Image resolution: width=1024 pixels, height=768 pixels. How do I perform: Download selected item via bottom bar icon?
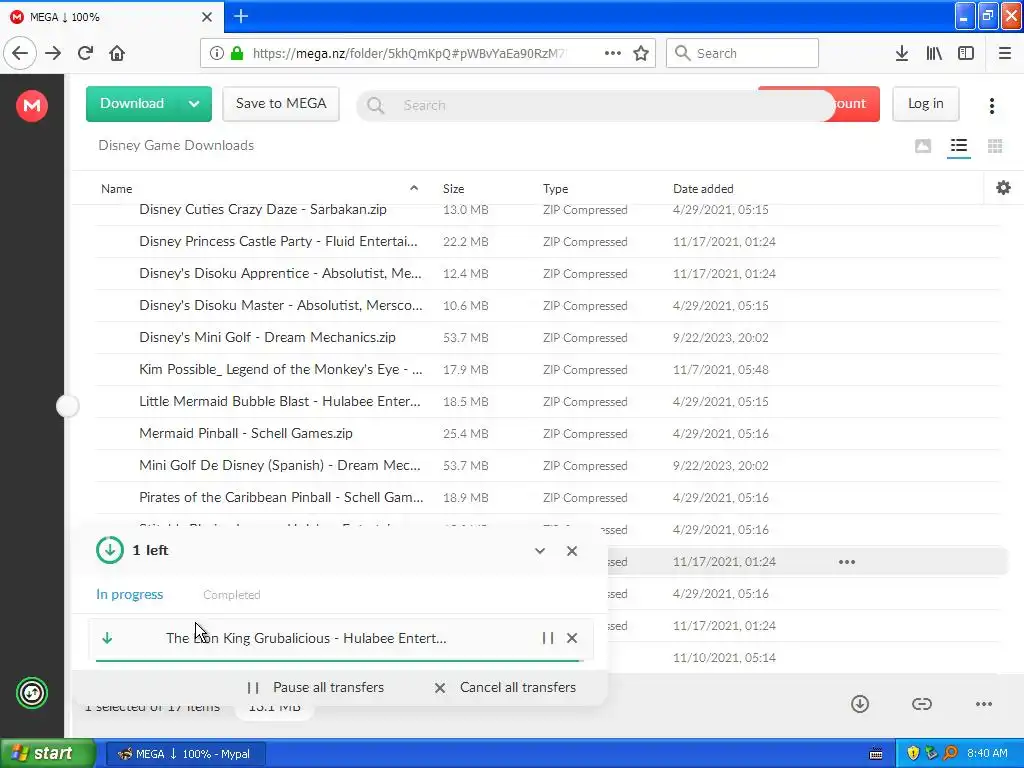click(x=860, y=703)
